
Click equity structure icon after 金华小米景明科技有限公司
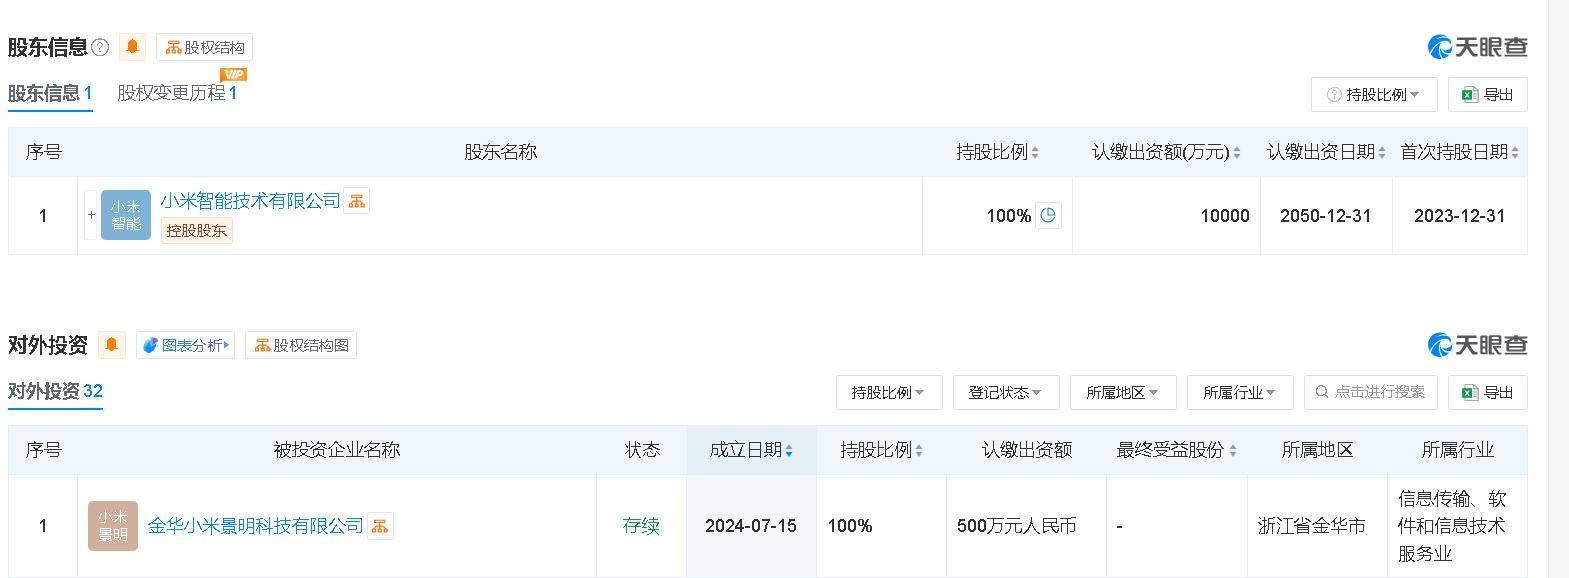pyautogui.click(x=380, y=526)
